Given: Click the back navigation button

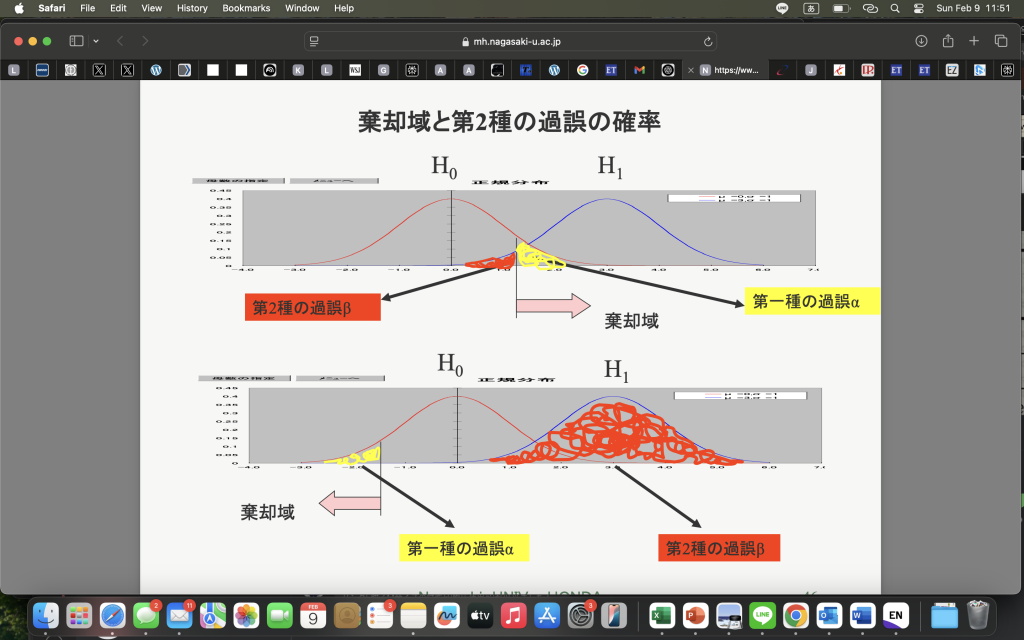Looking at the screenshot, I should pos(120,41).
